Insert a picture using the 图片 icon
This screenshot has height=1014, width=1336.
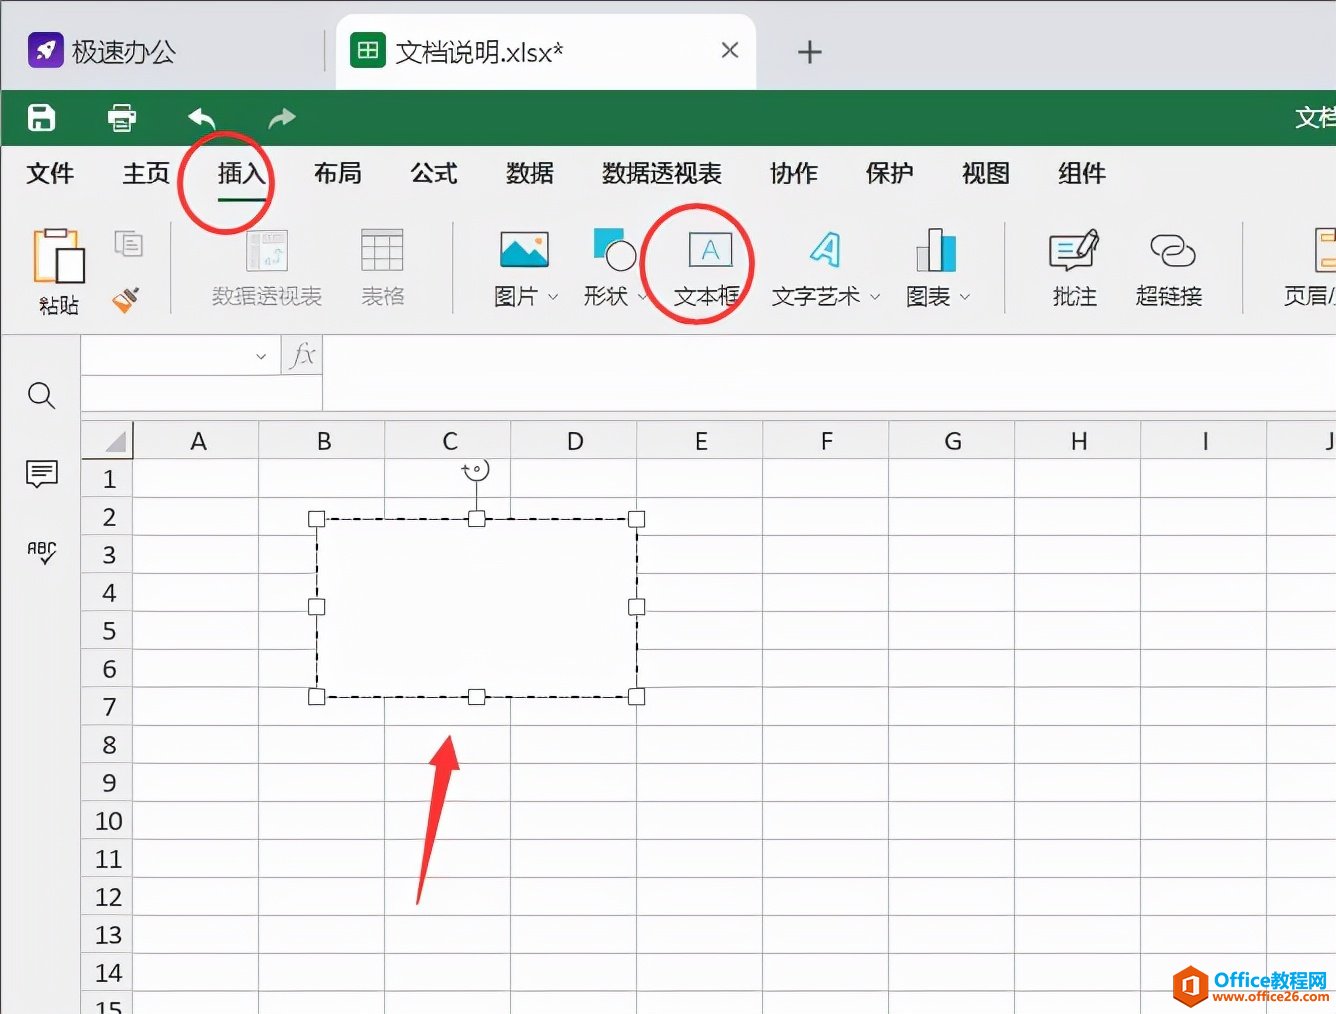[x=524, y=250]
